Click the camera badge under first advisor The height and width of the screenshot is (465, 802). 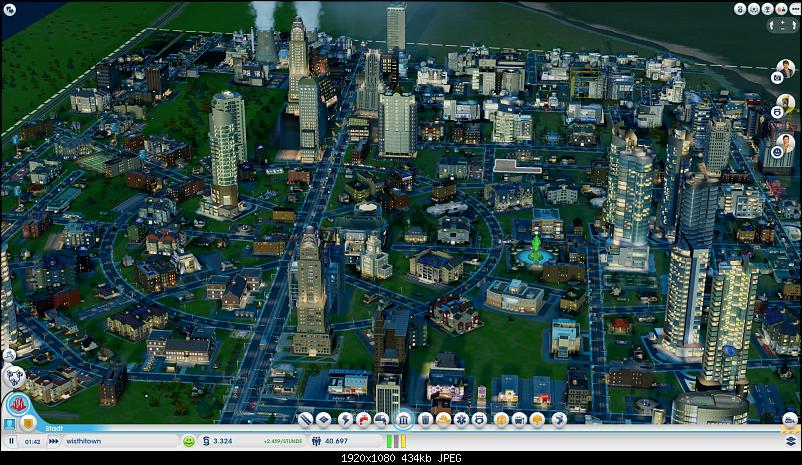click(x=777, y=78)
